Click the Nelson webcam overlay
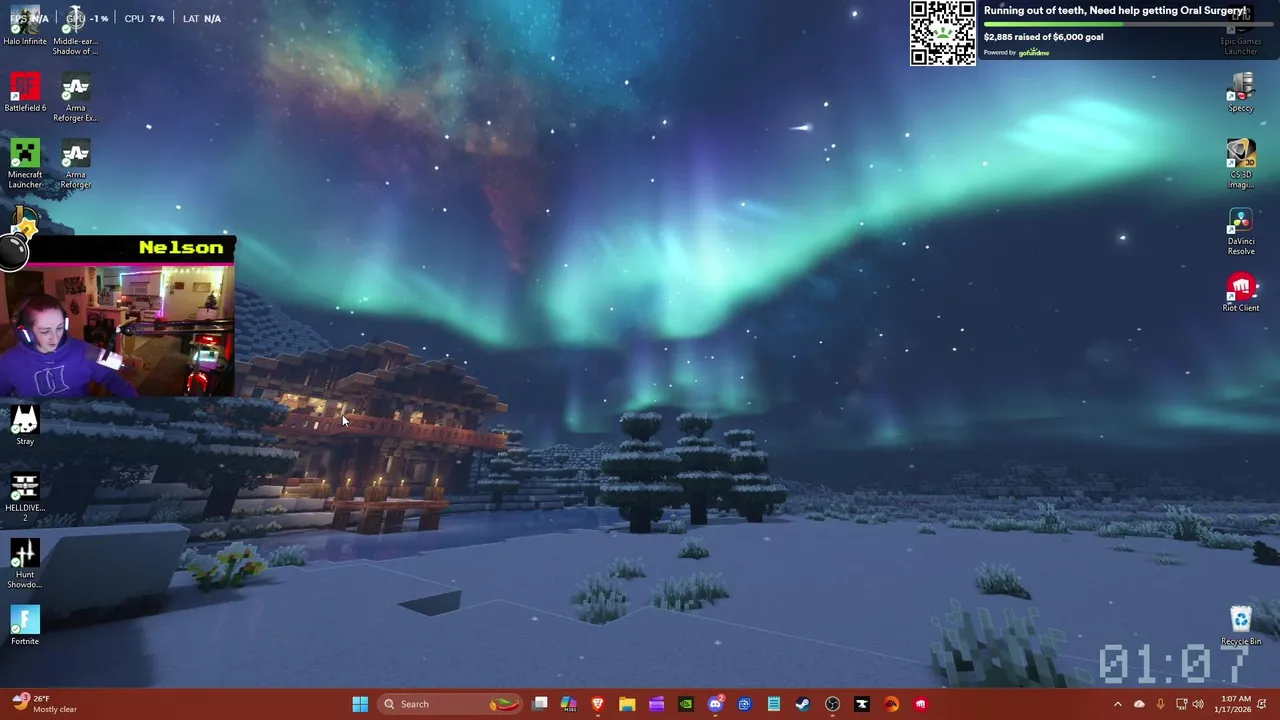The width and height of the screenshot is (1280, 720). coord(118,317)
